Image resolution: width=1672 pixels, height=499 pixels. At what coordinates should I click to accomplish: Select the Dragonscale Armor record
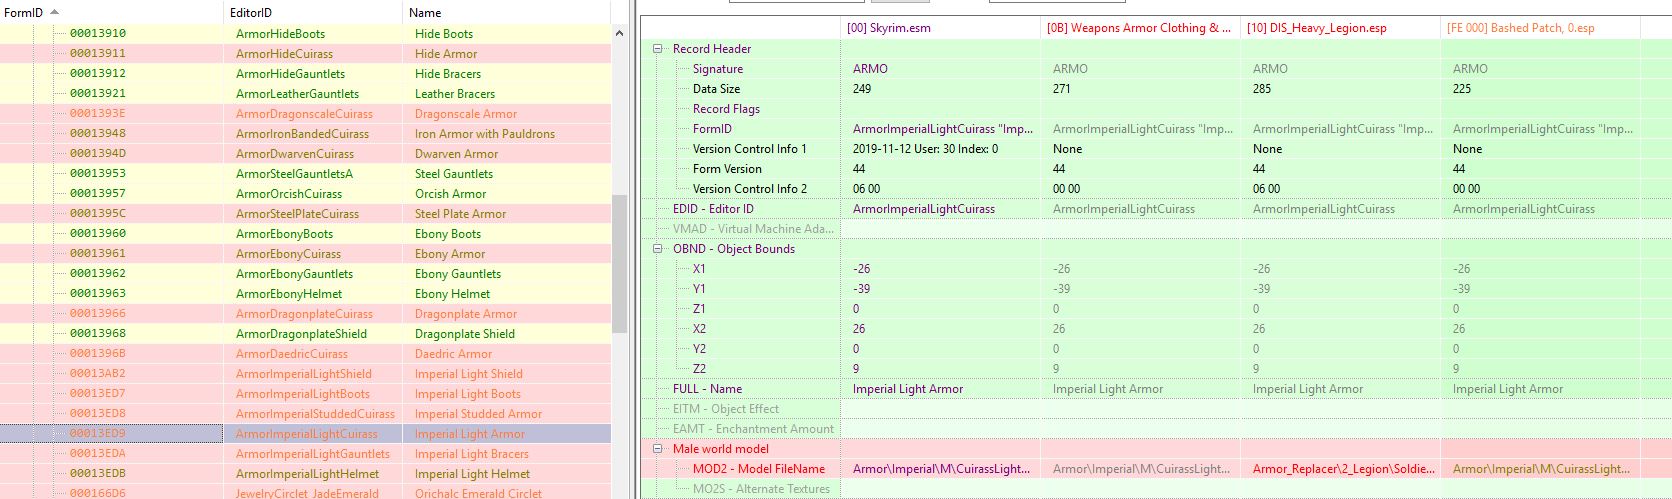click(305, 113)
